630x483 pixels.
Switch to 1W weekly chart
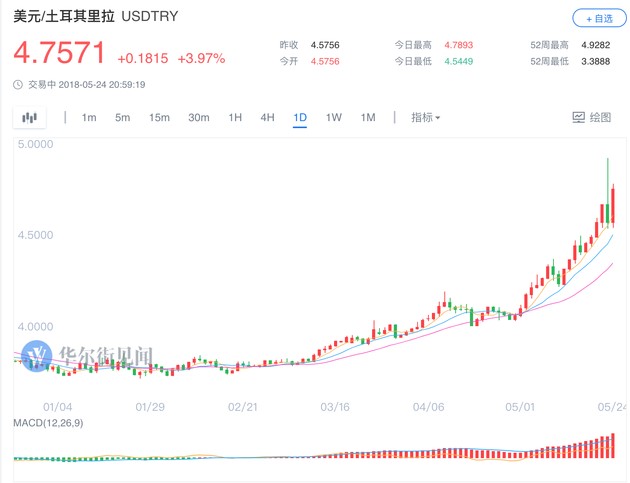334,118
